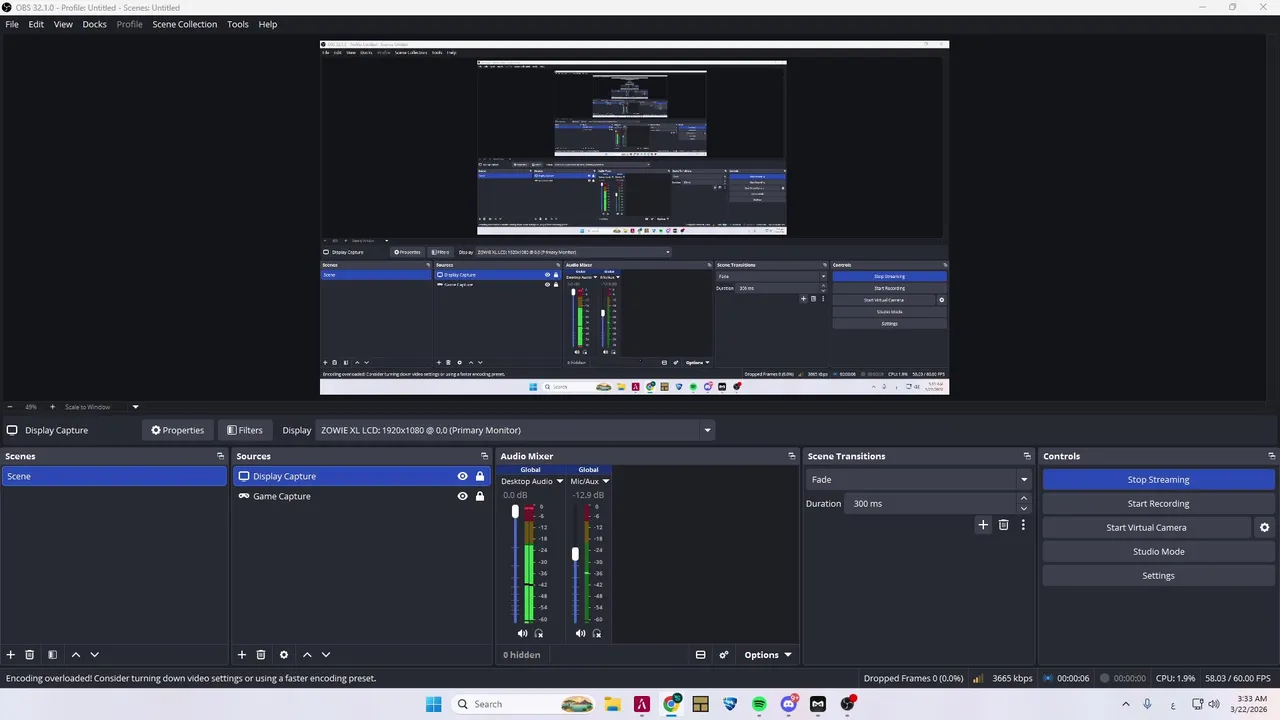Open the File menu
Viewport: 1280px width, 720px height.
[12, 24]
